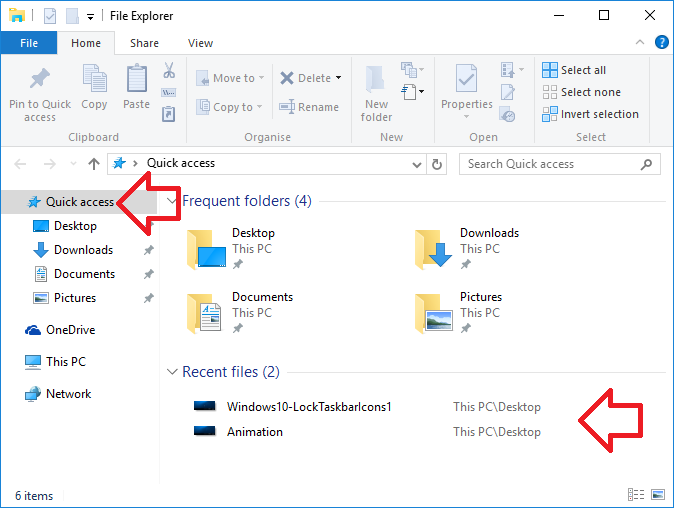Viewport: 674px width, 508px height.
Task: Select the Windows10-LockTaskbarIcons1 recent file
Action: tap(309, 407)
